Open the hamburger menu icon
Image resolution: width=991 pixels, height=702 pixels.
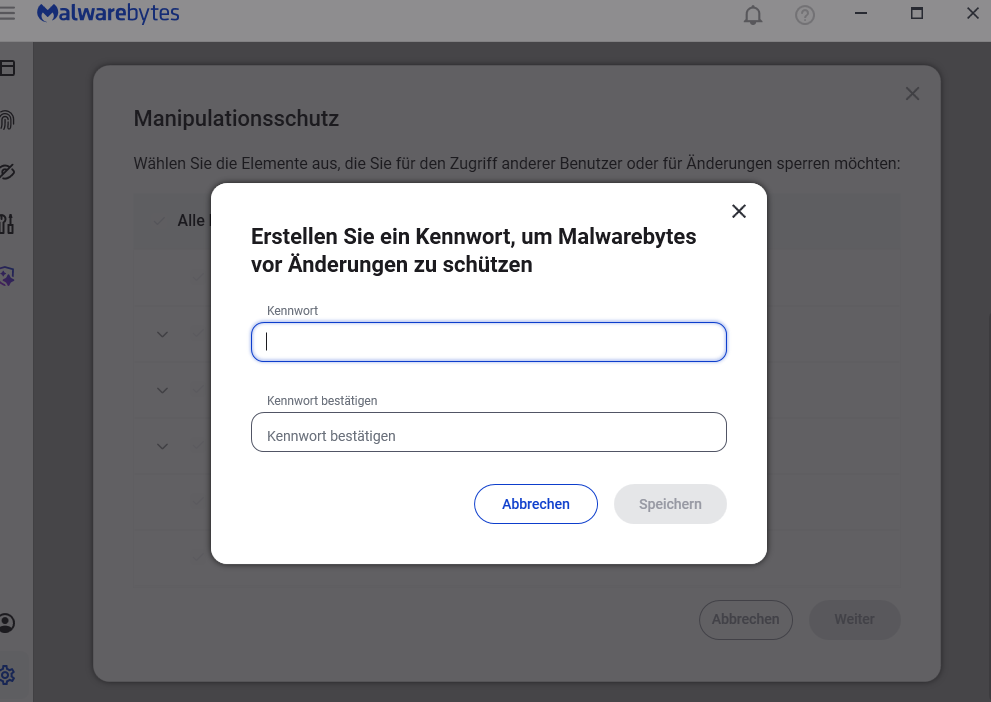click(7, 13)
